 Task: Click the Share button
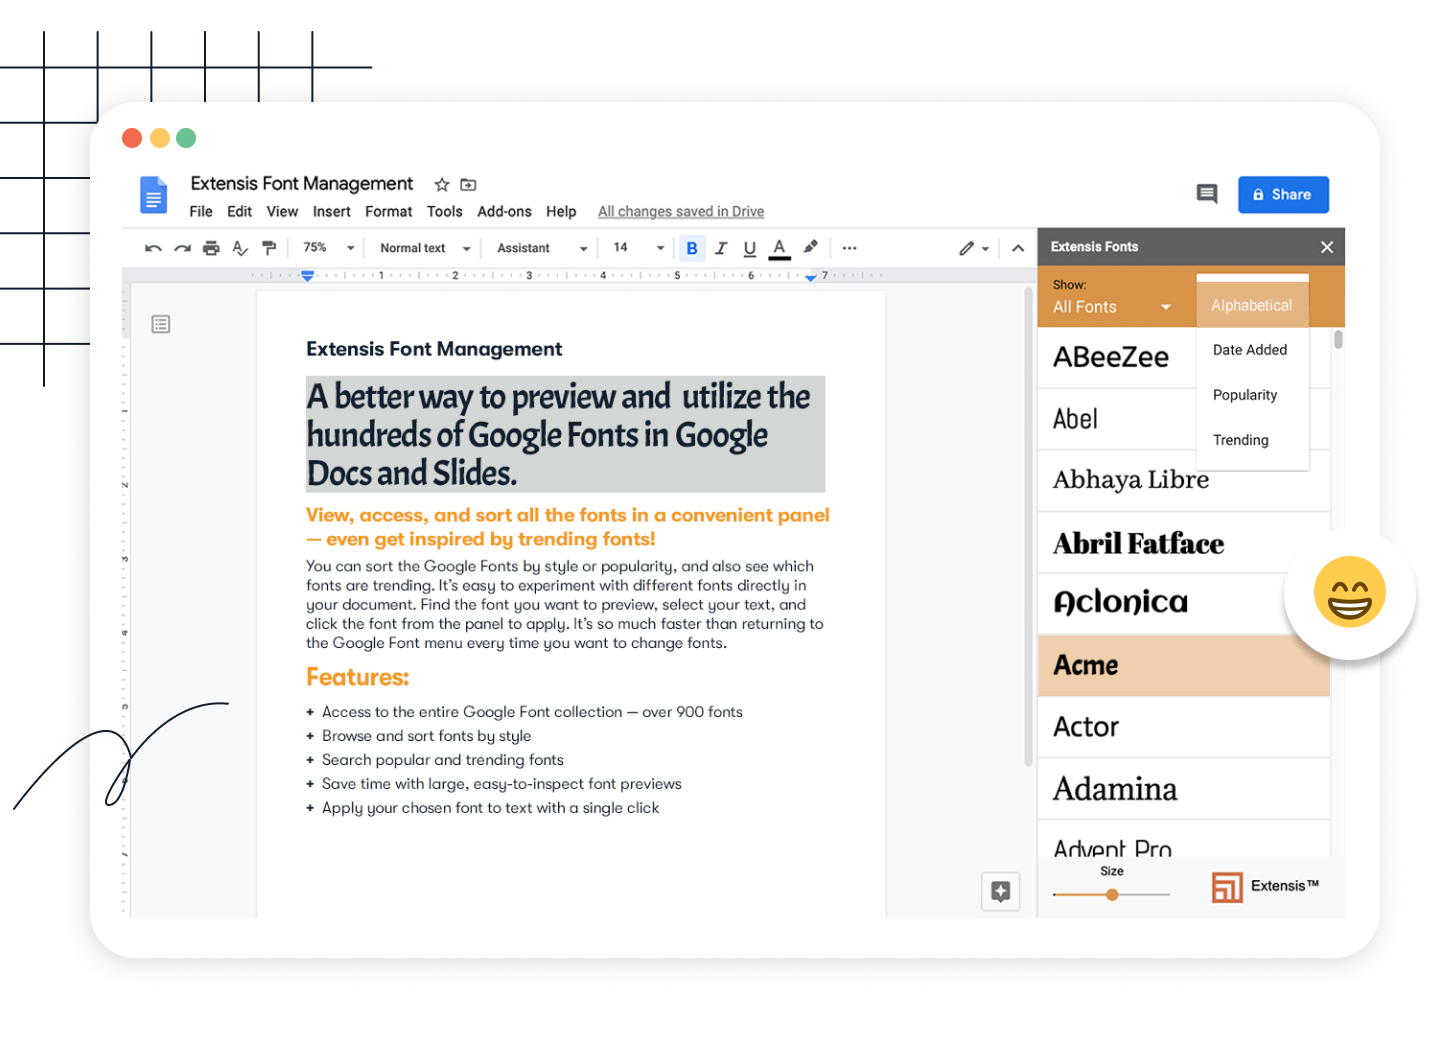pyautogui.click(x=1283, y=194)
